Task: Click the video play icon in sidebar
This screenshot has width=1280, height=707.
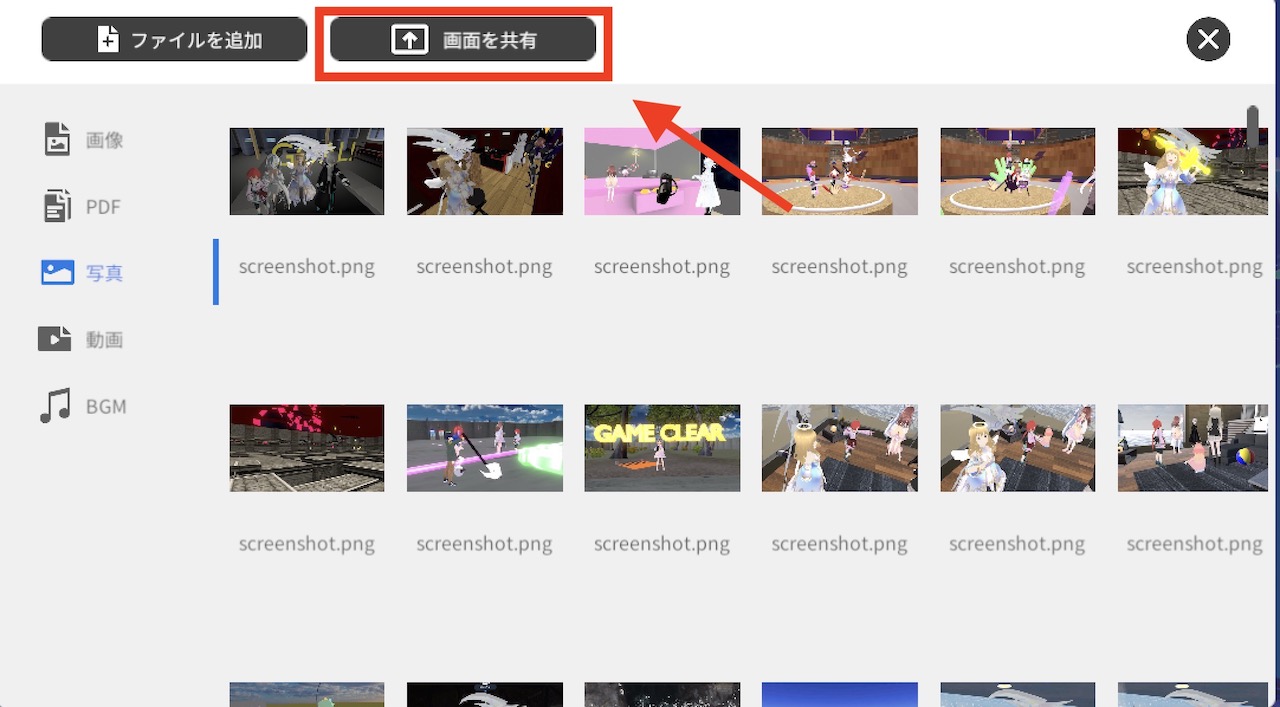Action: pyautogui.click(x=55, y=339)
